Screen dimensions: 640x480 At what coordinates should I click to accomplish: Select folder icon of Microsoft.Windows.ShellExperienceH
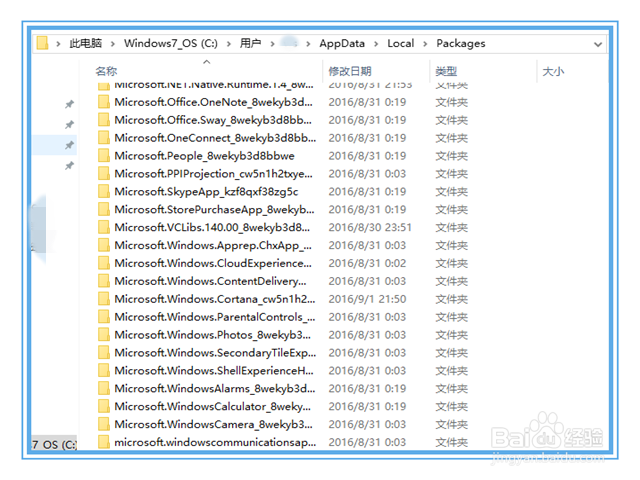pos(104,371)
